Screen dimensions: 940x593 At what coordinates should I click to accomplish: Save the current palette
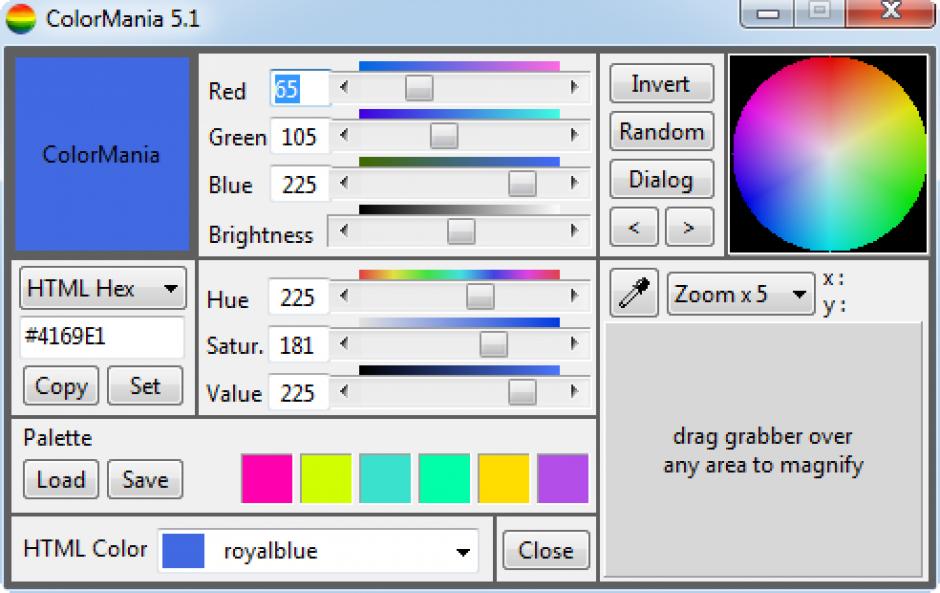click(145, 480)
